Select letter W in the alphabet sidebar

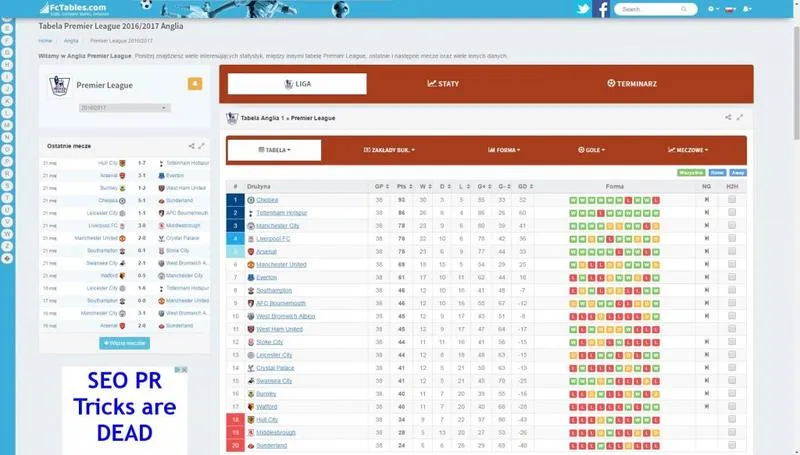point(7,234)
